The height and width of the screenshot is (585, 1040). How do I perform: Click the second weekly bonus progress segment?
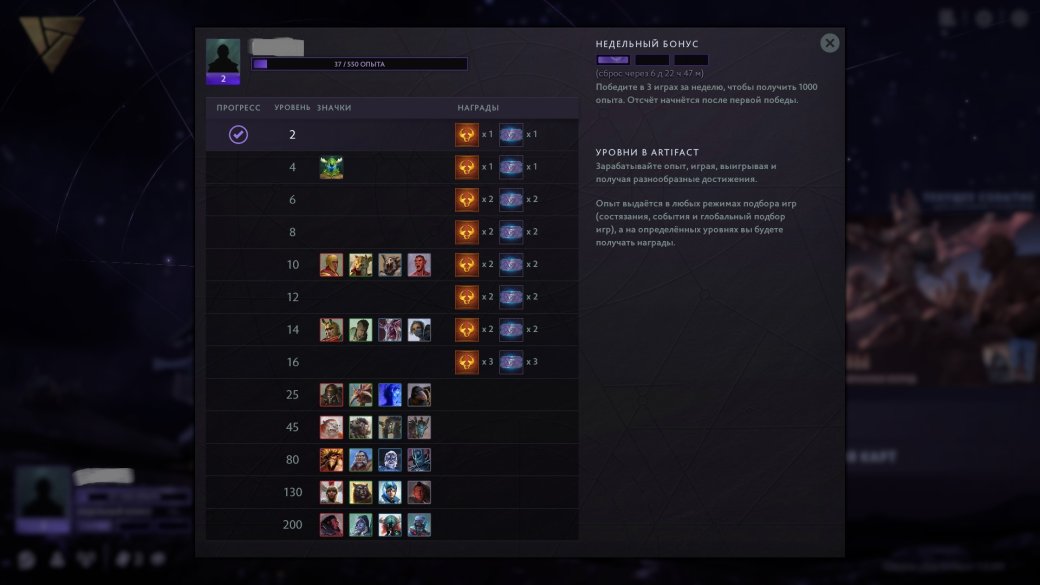coord(652,60)
